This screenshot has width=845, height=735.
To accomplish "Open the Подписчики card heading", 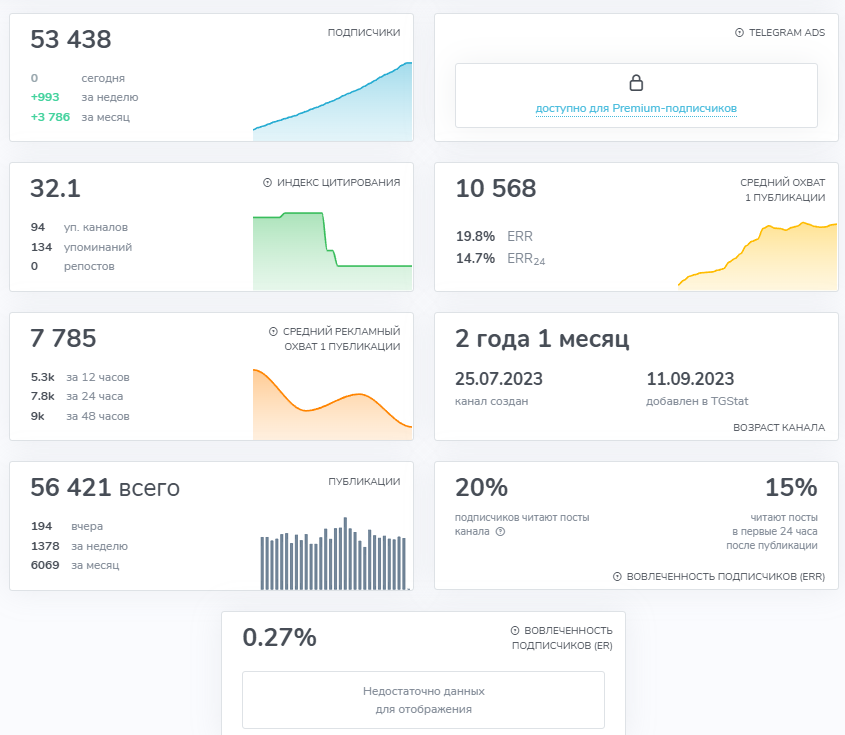I will [x=364, y=33].
